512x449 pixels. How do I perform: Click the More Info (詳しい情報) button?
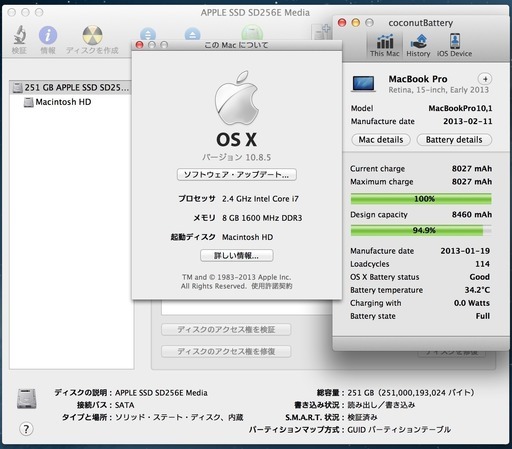(x=237, y=256)
